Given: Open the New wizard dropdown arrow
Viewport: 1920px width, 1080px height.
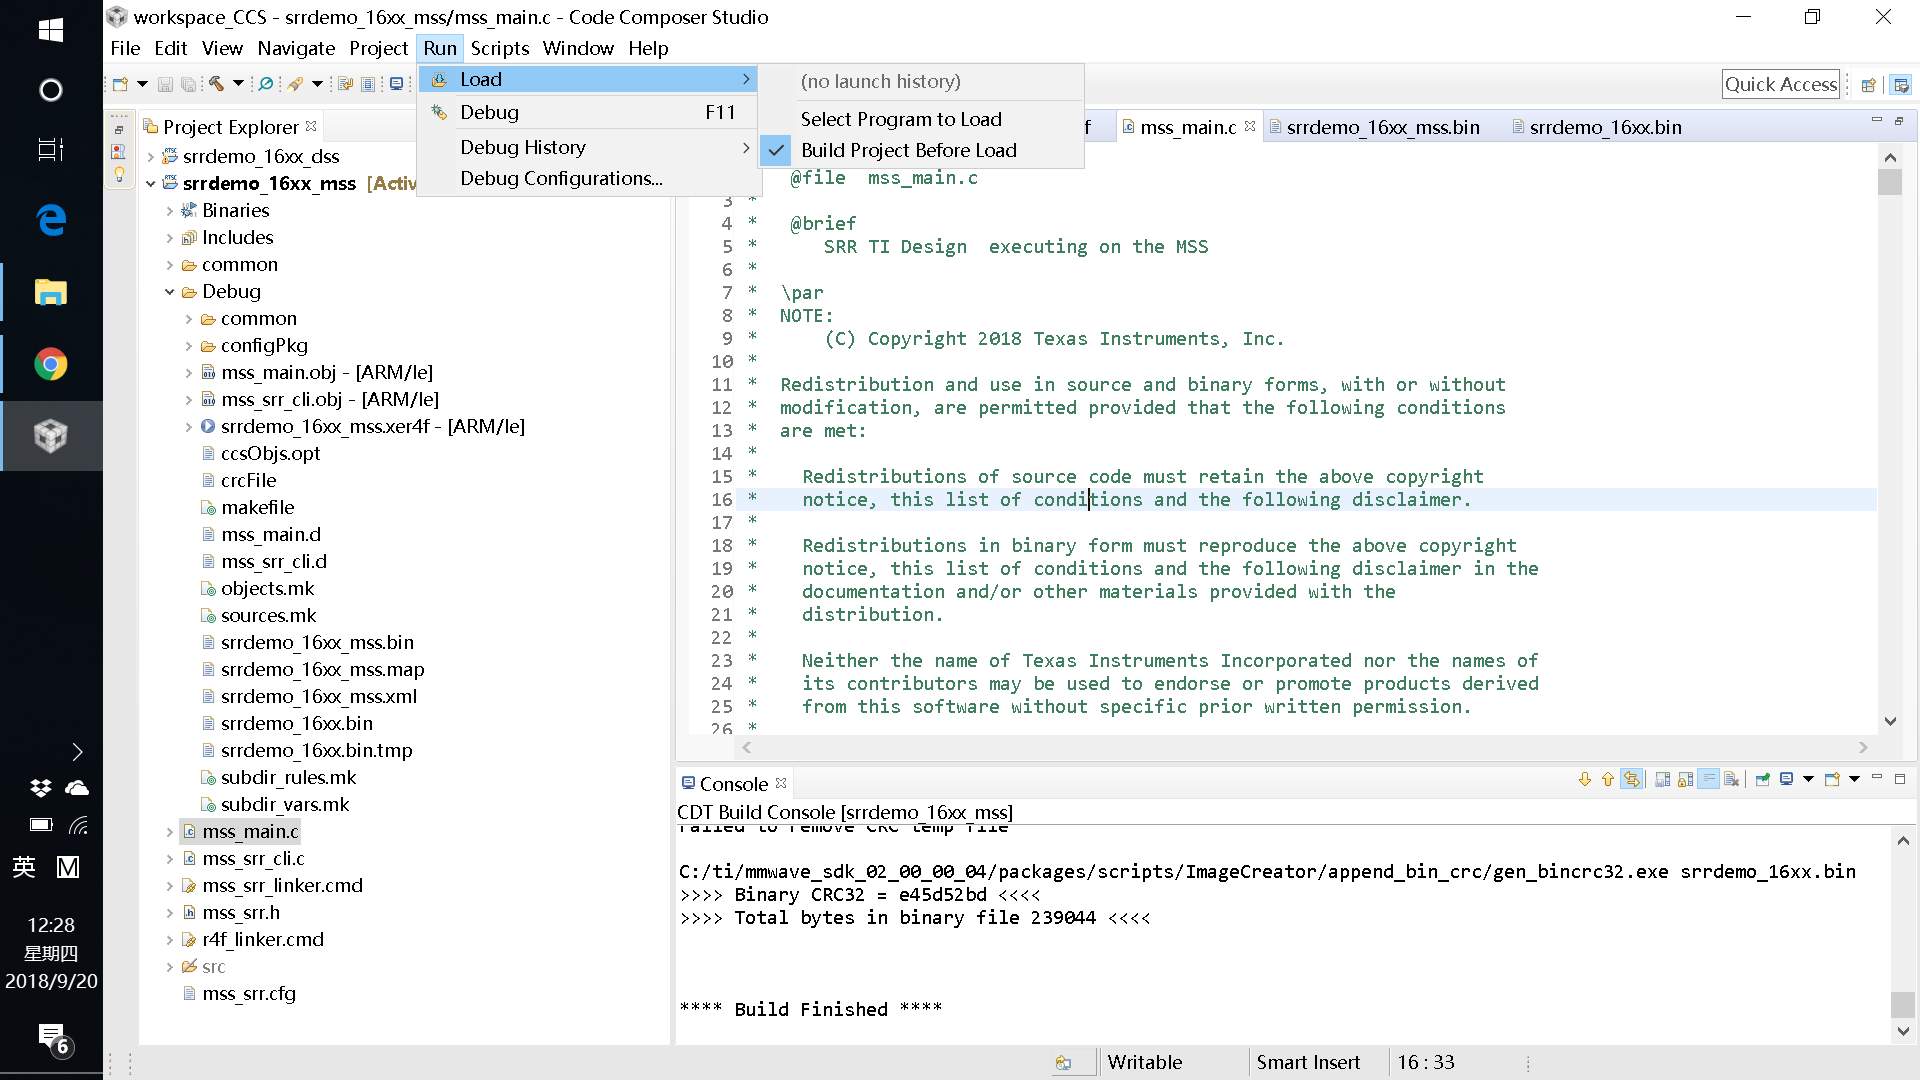Looking at the screenshot, I should click(142, 84).
